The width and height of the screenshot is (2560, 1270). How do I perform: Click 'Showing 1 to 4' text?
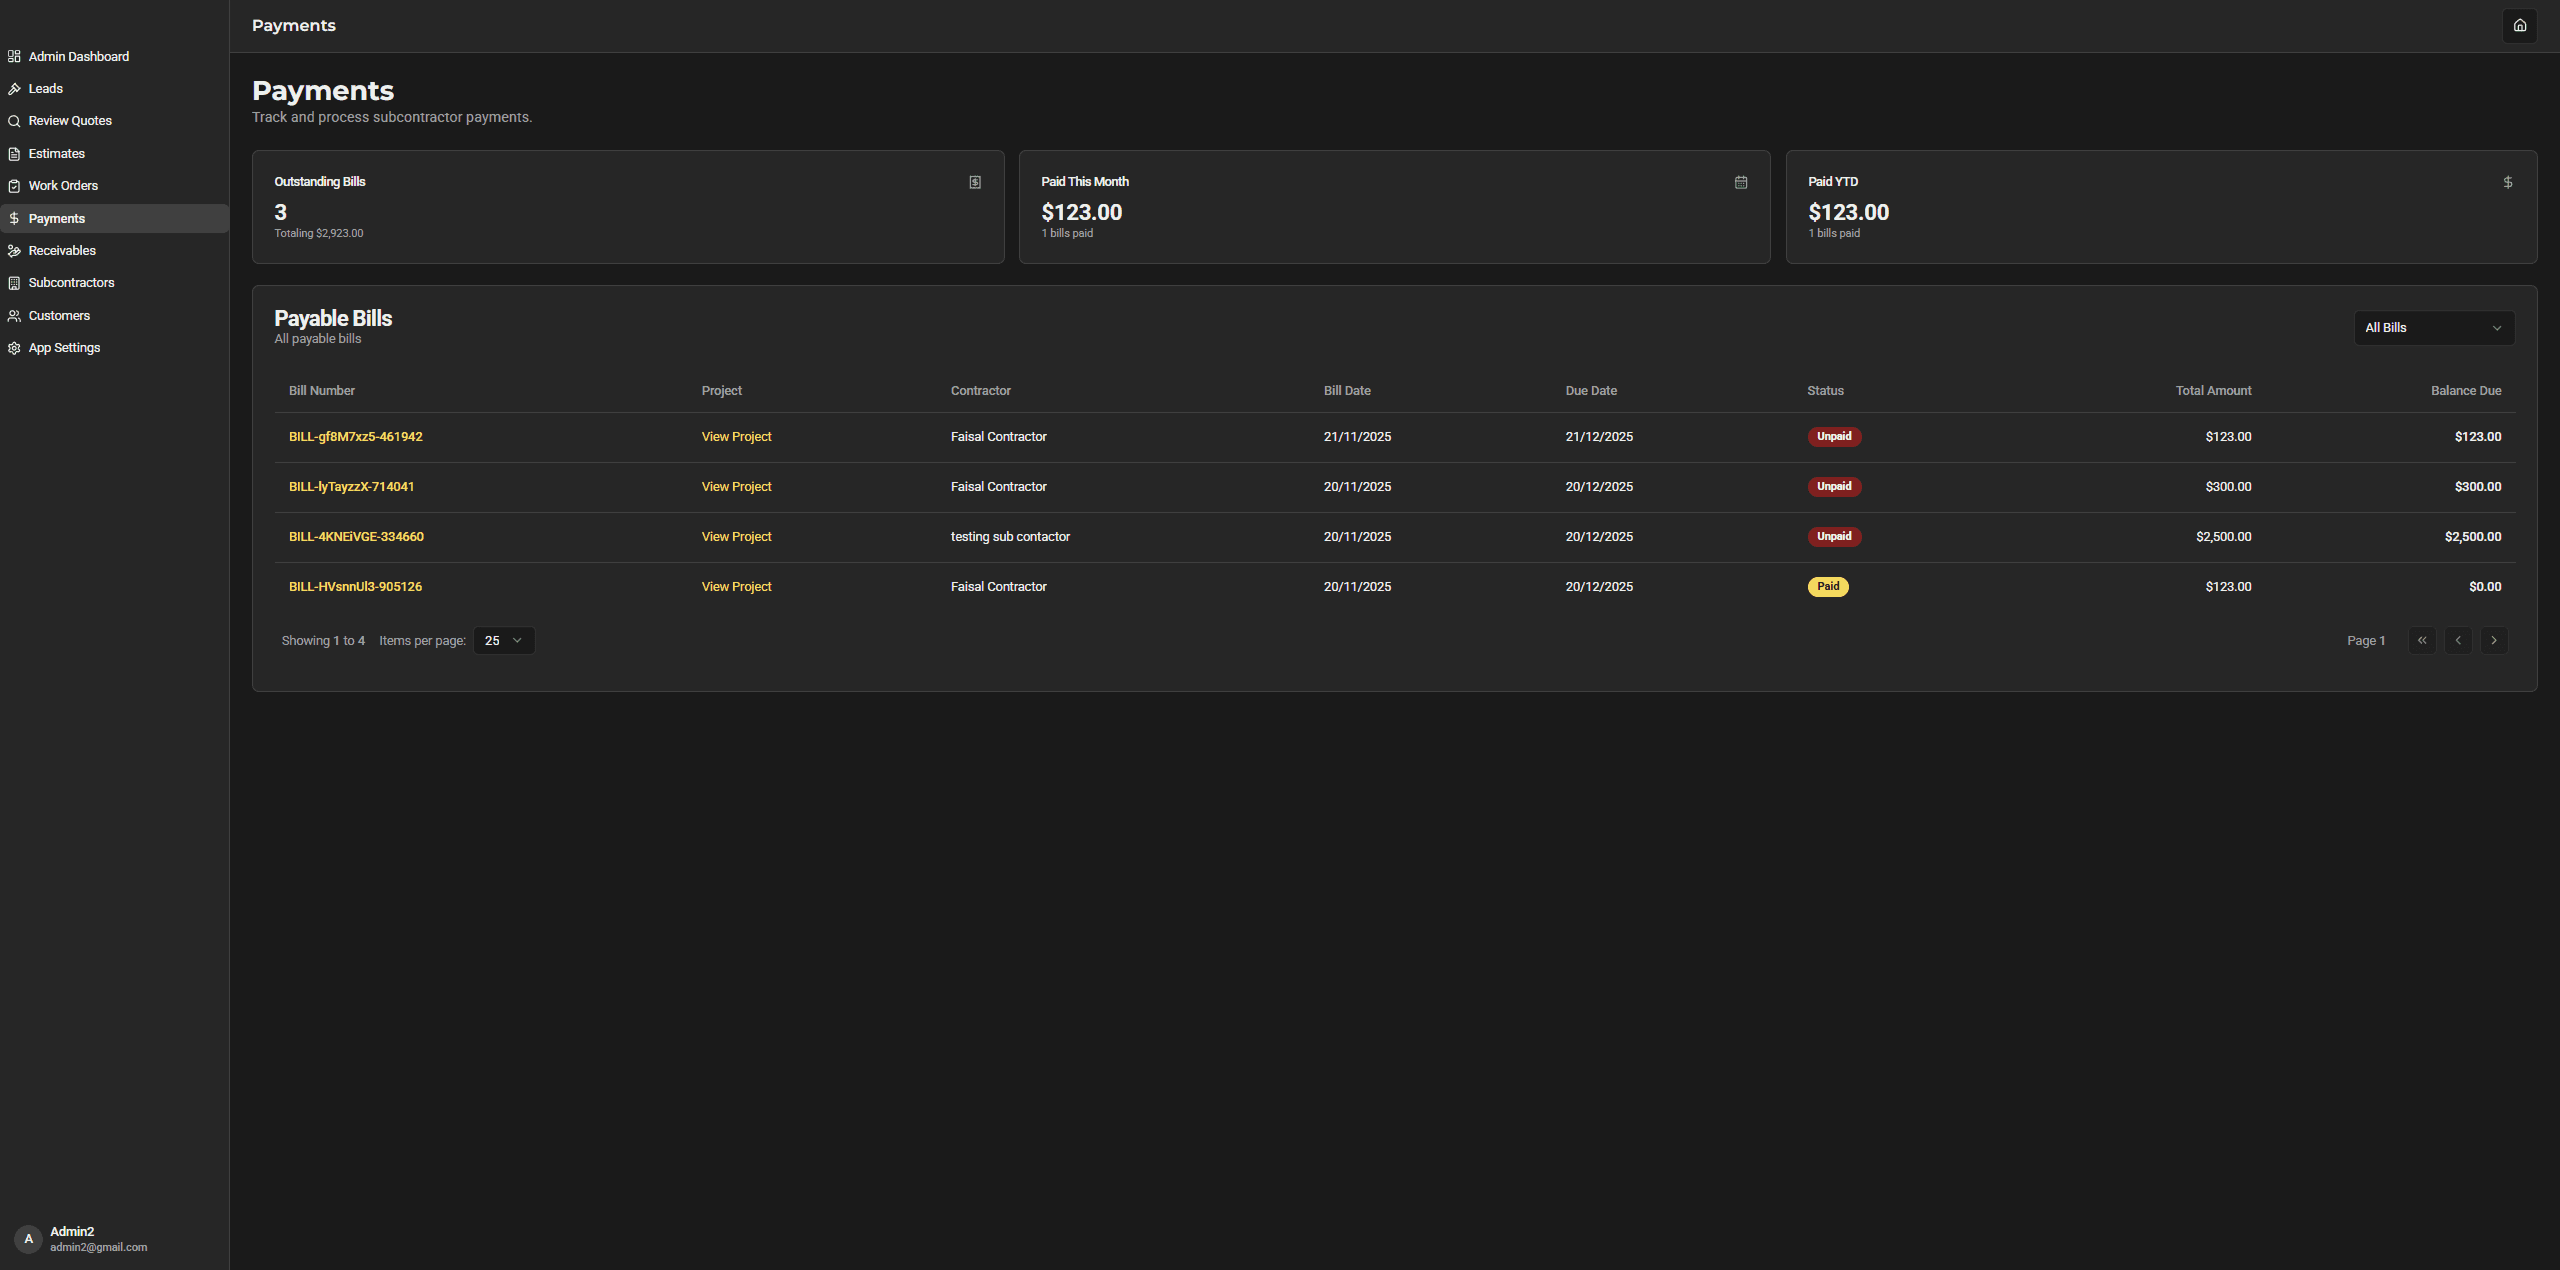[x=323, y=641]
